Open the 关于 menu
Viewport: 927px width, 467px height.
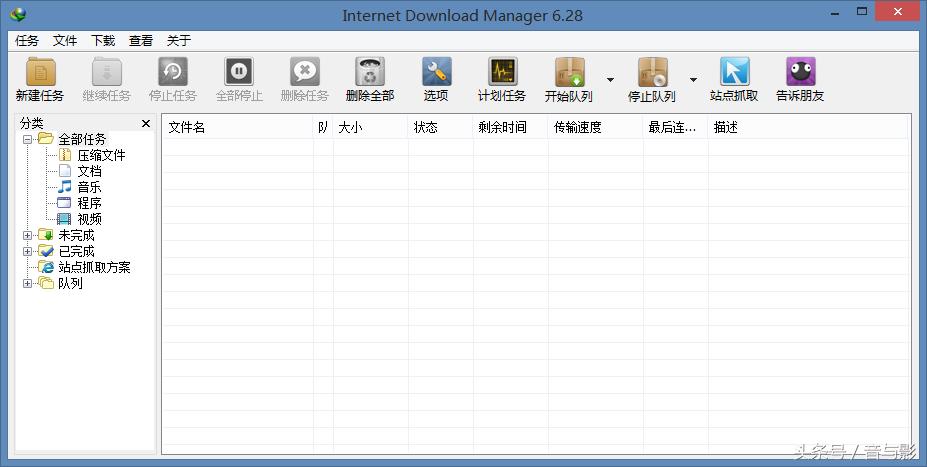click(x=179, y=40)
